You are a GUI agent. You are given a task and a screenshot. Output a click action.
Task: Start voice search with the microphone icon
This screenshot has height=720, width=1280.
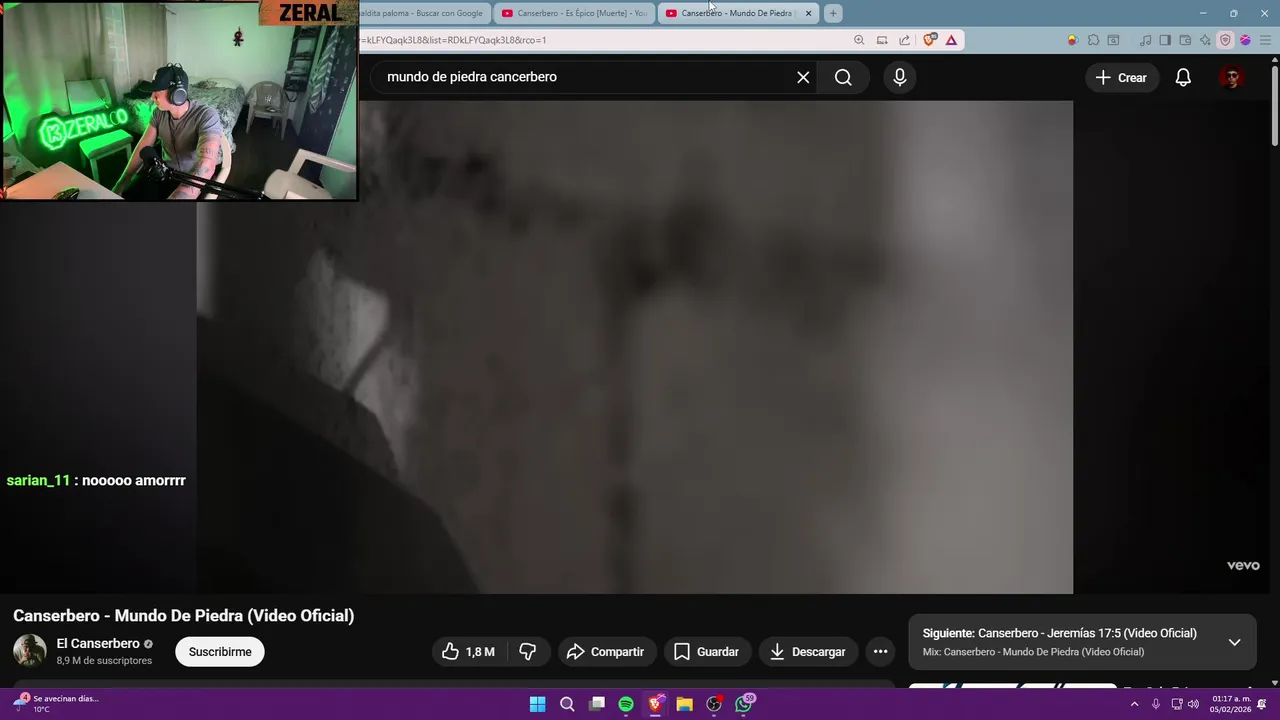[900, 77]
